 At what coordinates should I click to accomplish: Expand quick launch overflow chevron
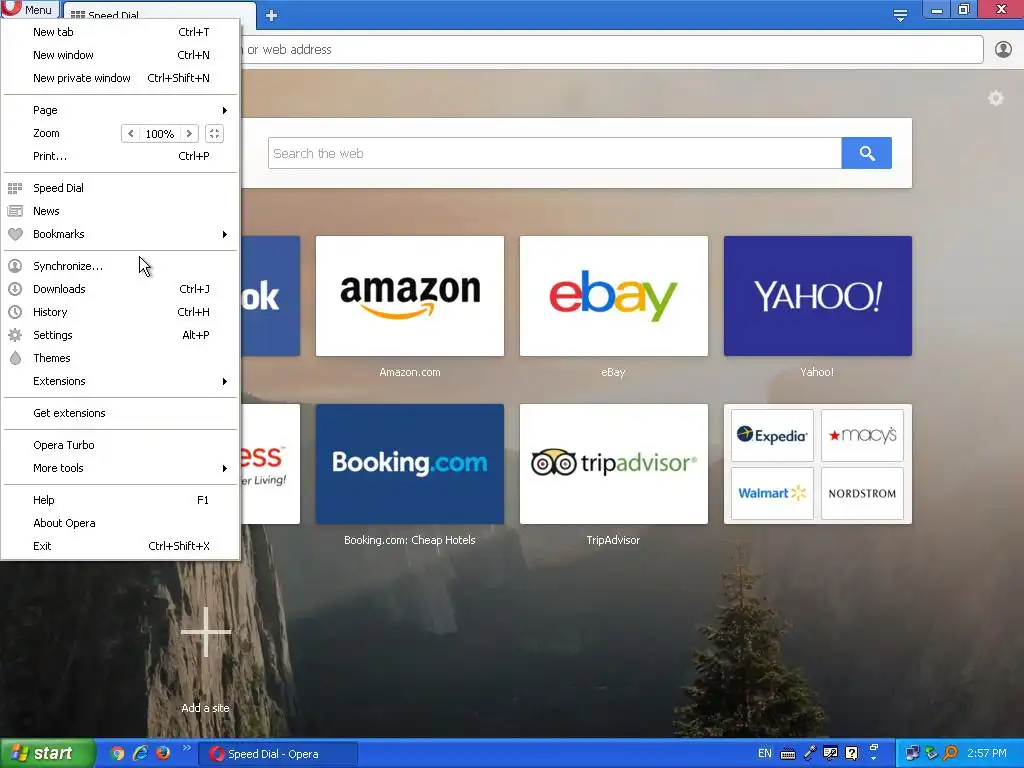[x=187, y=748]
